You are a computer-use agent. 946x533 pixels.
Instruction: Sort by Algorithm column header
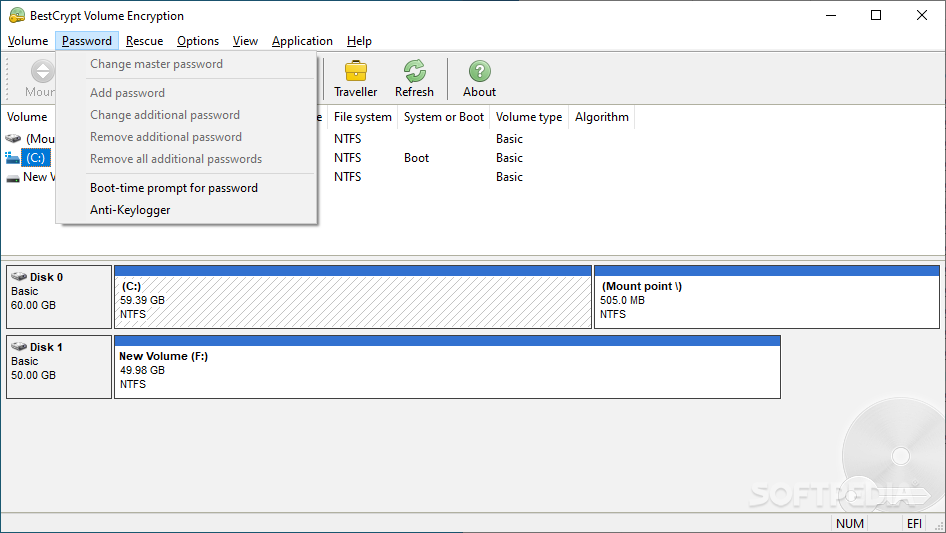602,117
